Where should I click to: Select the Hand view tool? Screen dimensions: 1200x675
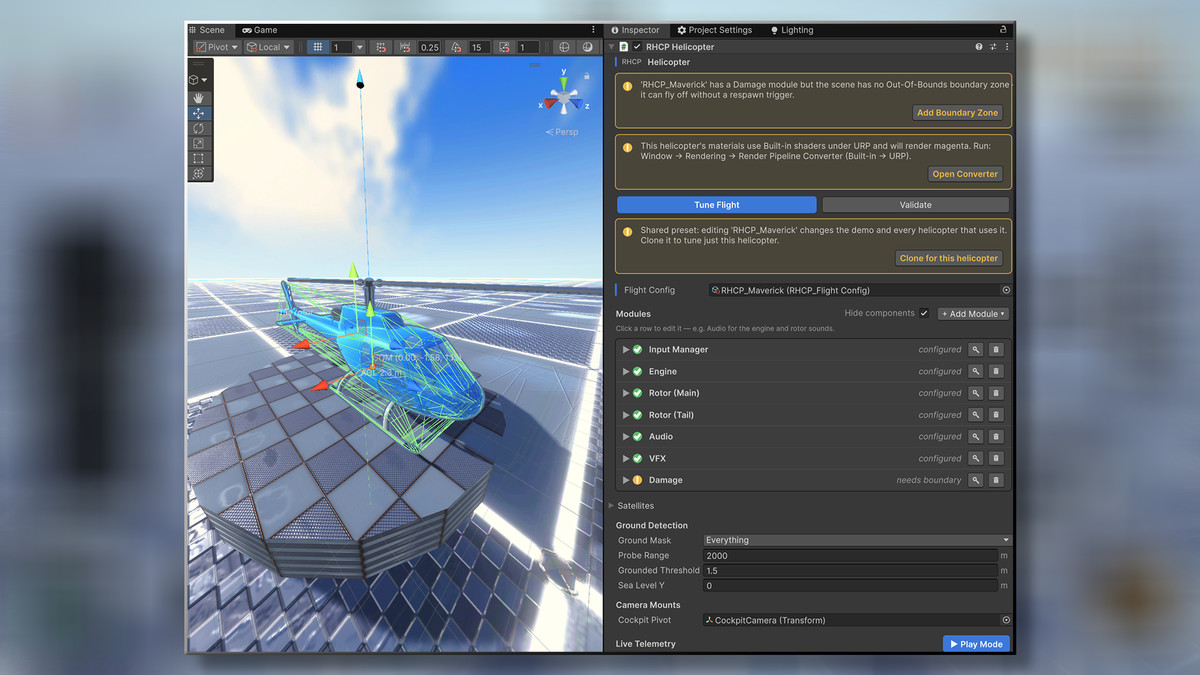point(199,98)
